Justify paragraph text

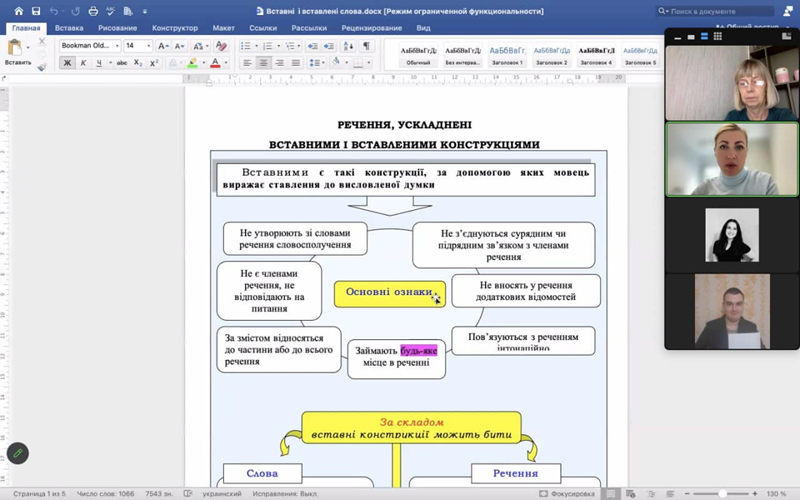pos(296,63)
